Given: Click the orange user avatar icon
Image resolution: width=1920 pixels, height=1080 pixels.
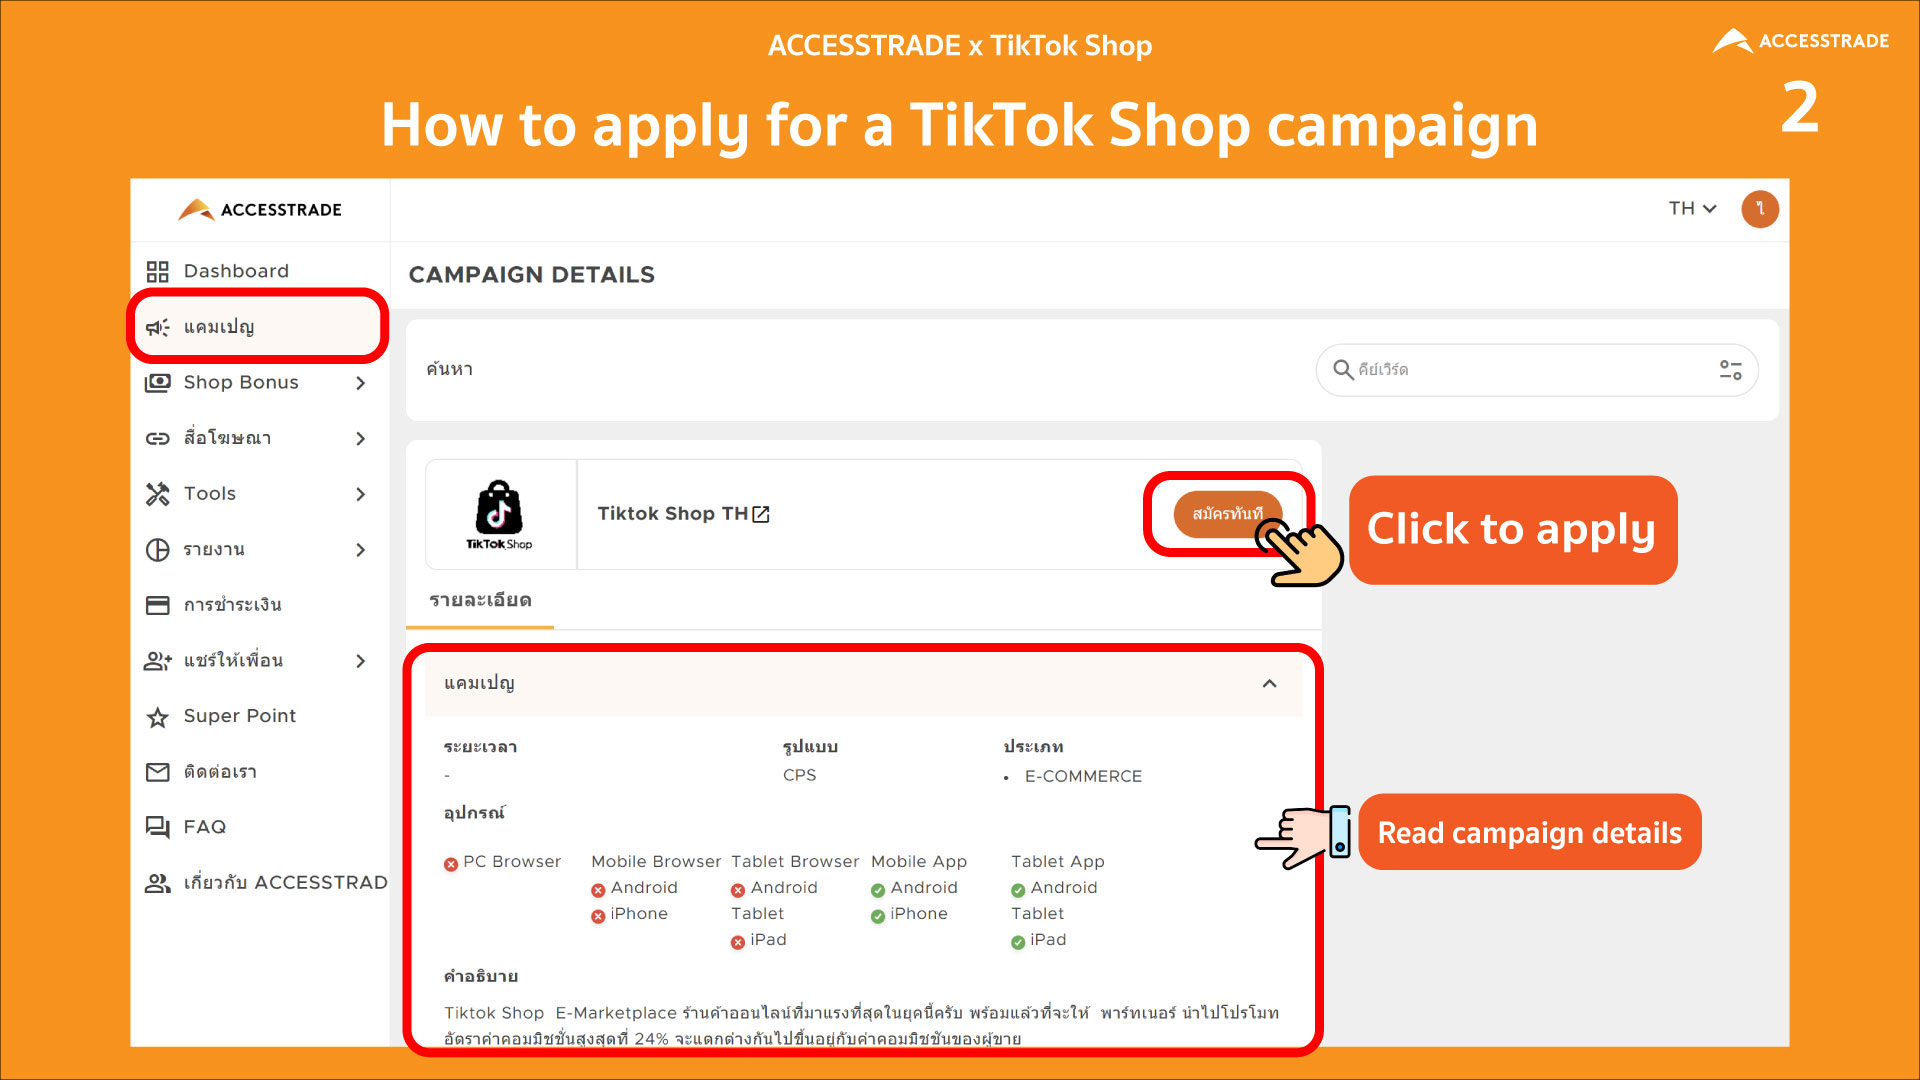Looking at the screenshot, I should coord(1760,209).
